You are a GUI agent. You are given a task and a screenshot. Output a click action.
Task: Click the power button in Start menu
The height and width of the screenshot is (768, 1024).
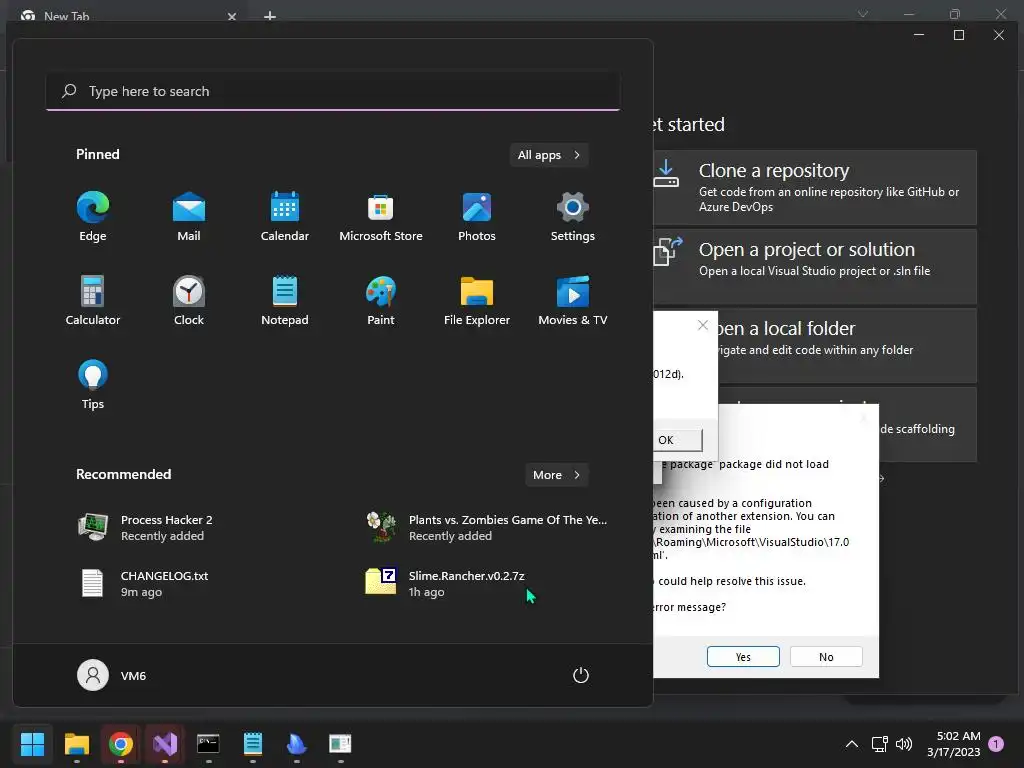tap(581, 675)
